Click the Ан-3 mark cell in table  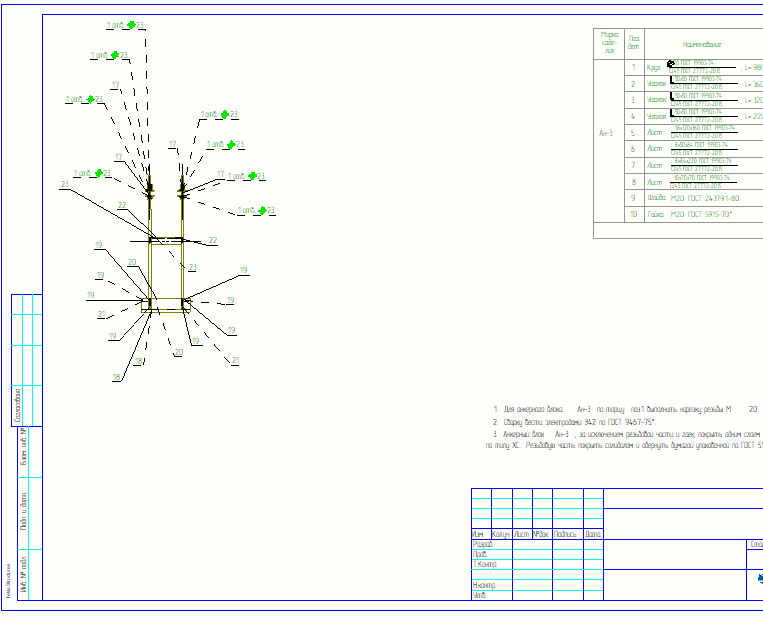point(607,133)
